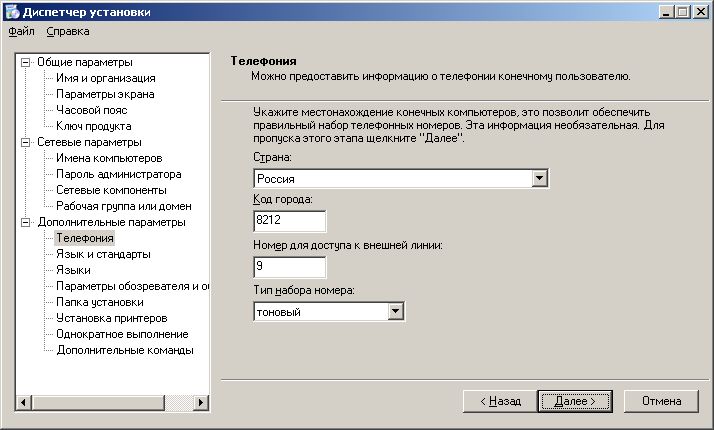Click the Отмена button
Viewport: 714px width, 430px height.
point(661,401)
